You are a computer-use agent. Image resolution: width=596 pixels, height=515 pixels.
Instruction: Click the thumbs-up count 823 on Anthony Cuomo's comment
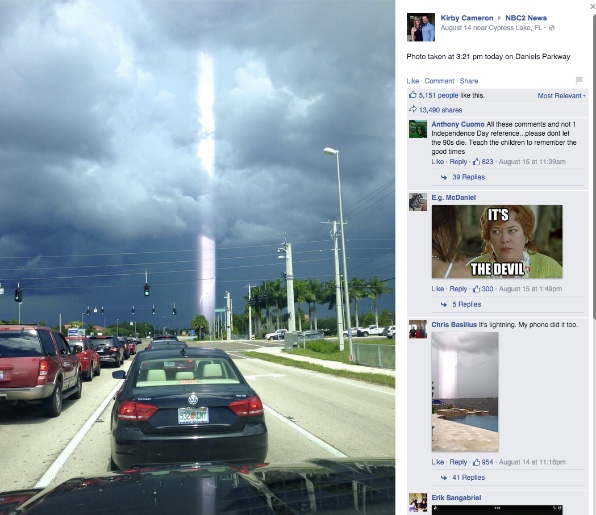(487, 162)
